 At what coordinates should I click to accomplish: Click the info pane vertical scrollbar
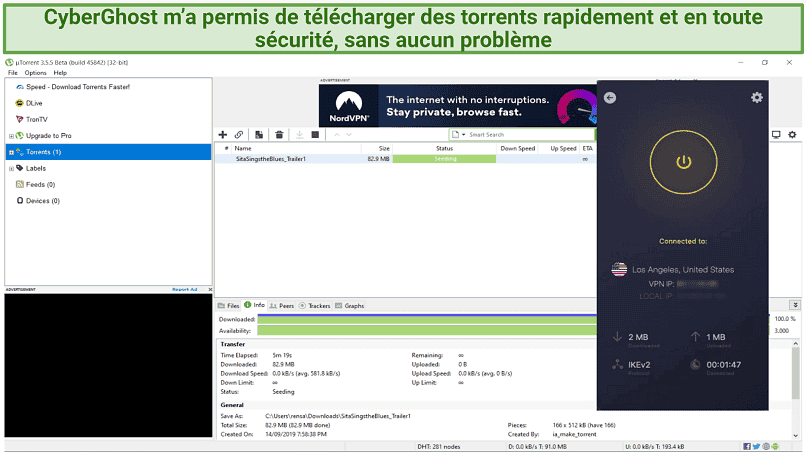795,373
